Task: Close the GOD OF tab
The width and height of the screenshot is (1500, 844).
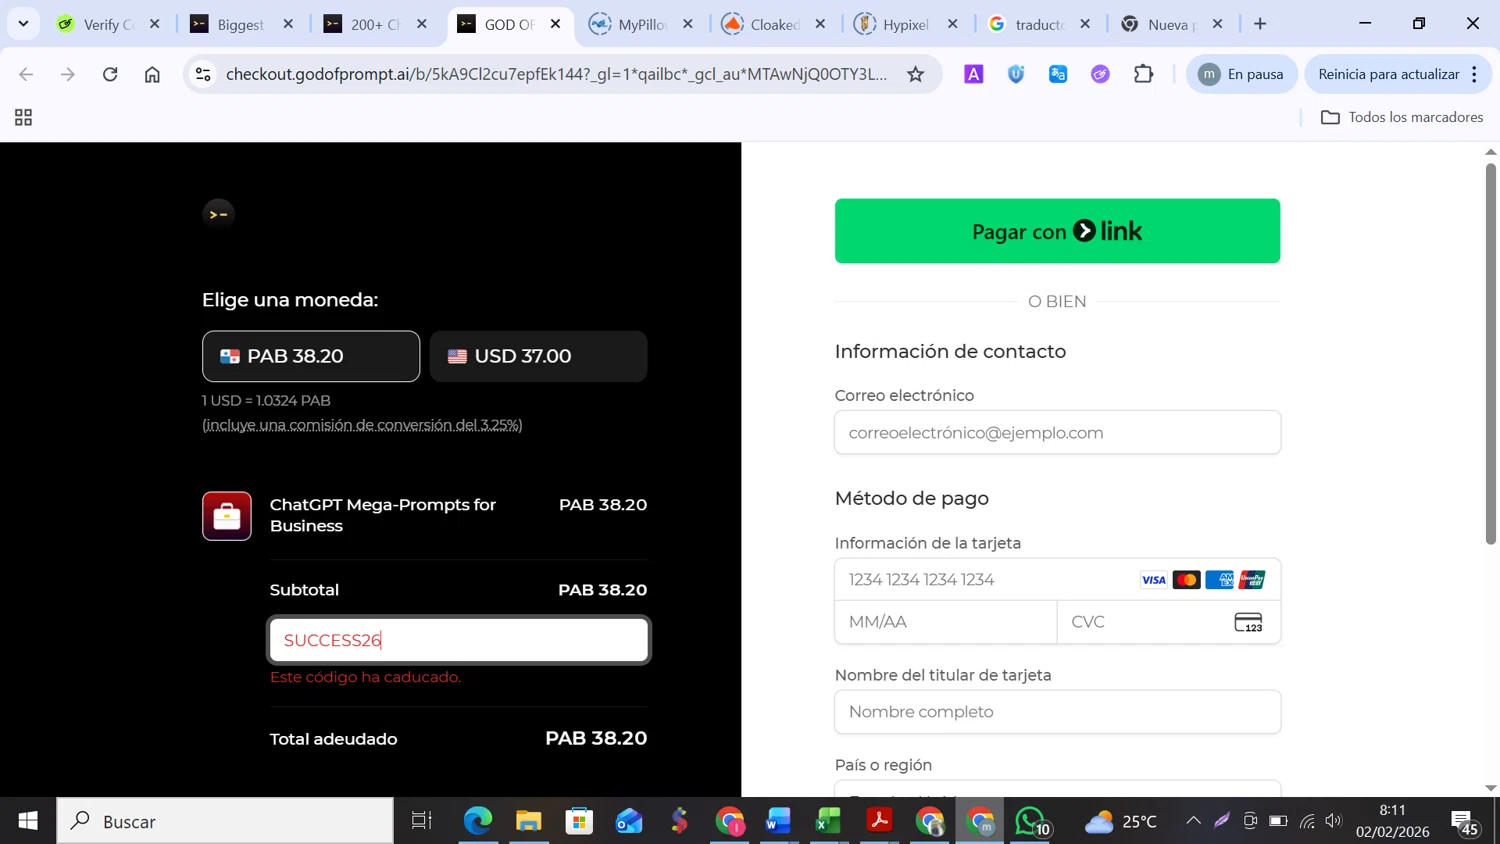Action: pos(556,24)
